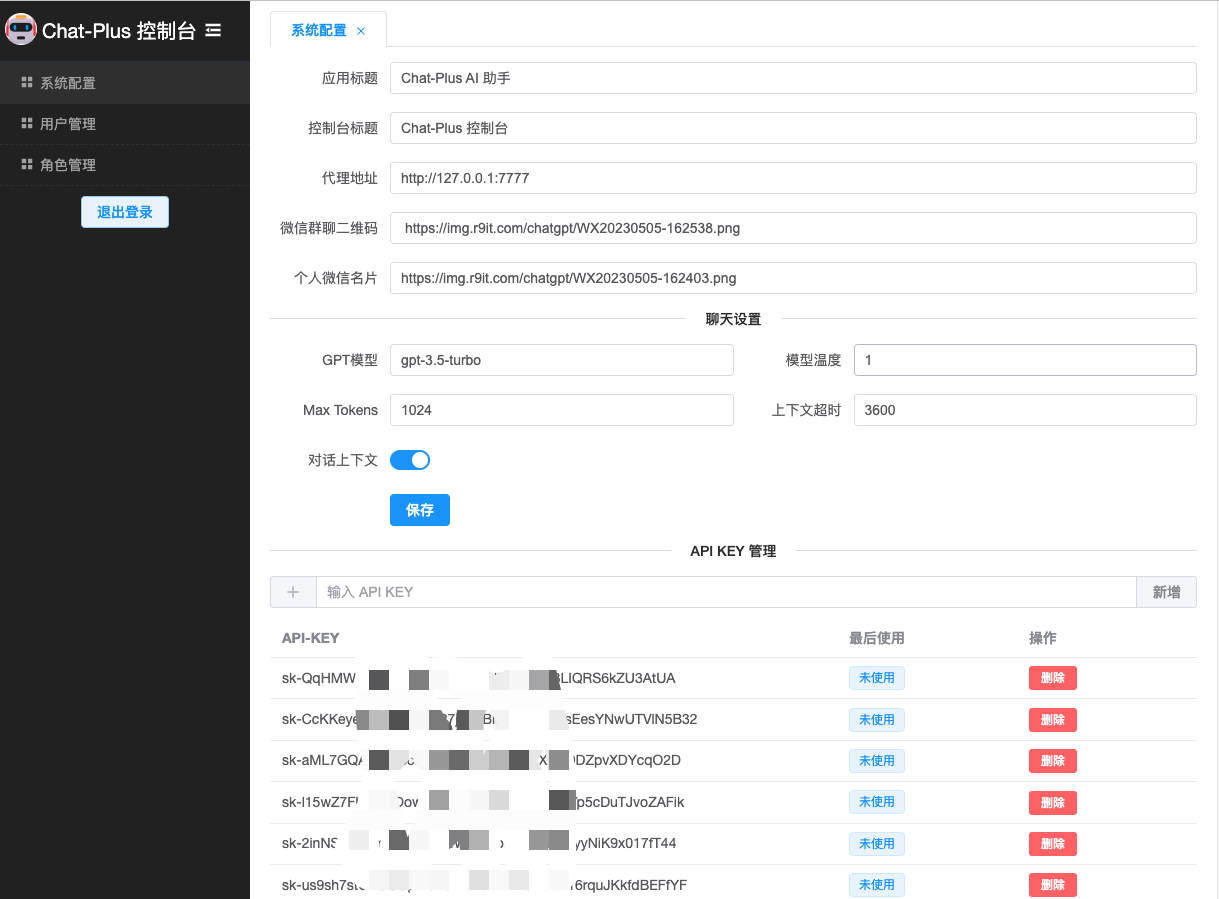Click the 保存 button to save settings

point(419,510)
